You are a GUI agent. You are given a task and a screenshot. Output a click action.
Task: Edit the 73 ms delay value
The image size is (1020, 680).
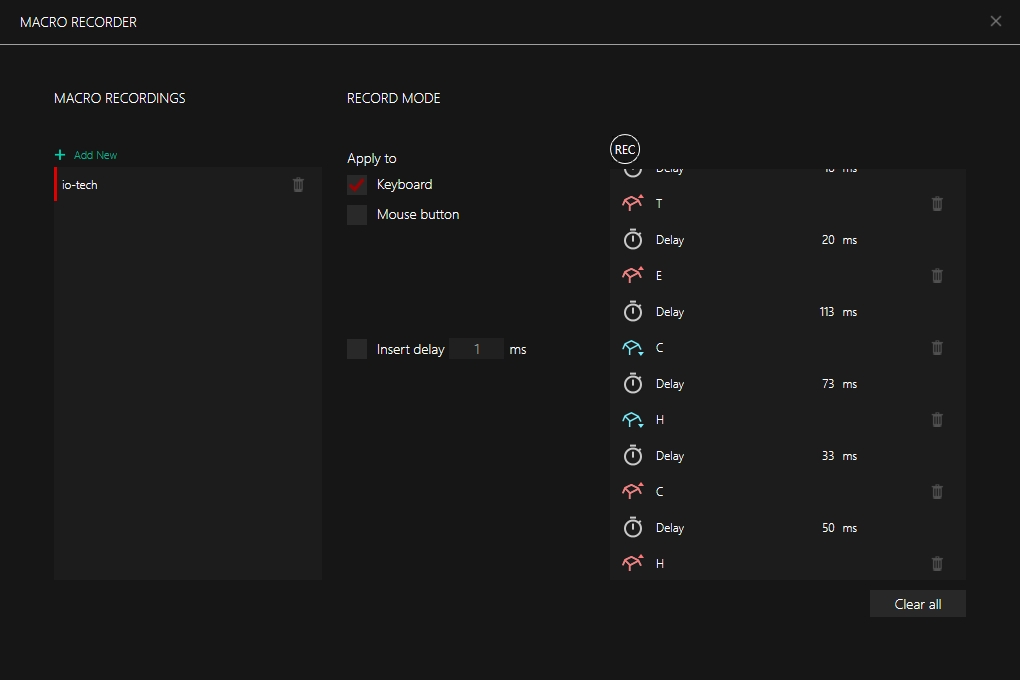[x=827, y=384]
